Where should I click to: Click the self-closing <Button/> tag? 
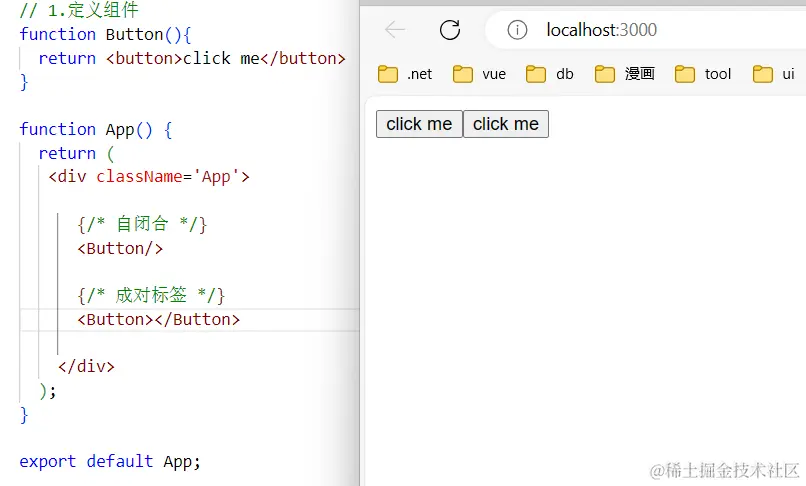coord(120,248)
